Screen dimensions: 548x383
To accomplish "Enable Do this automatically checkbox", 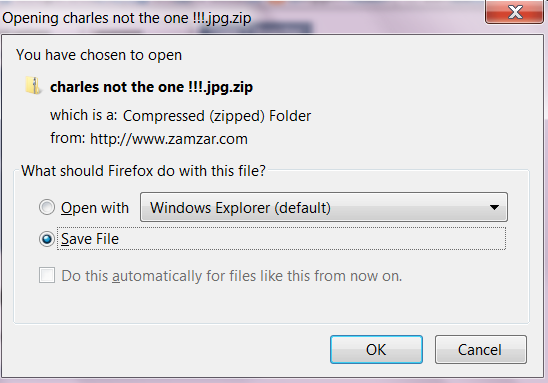I will tap(47, 275).
